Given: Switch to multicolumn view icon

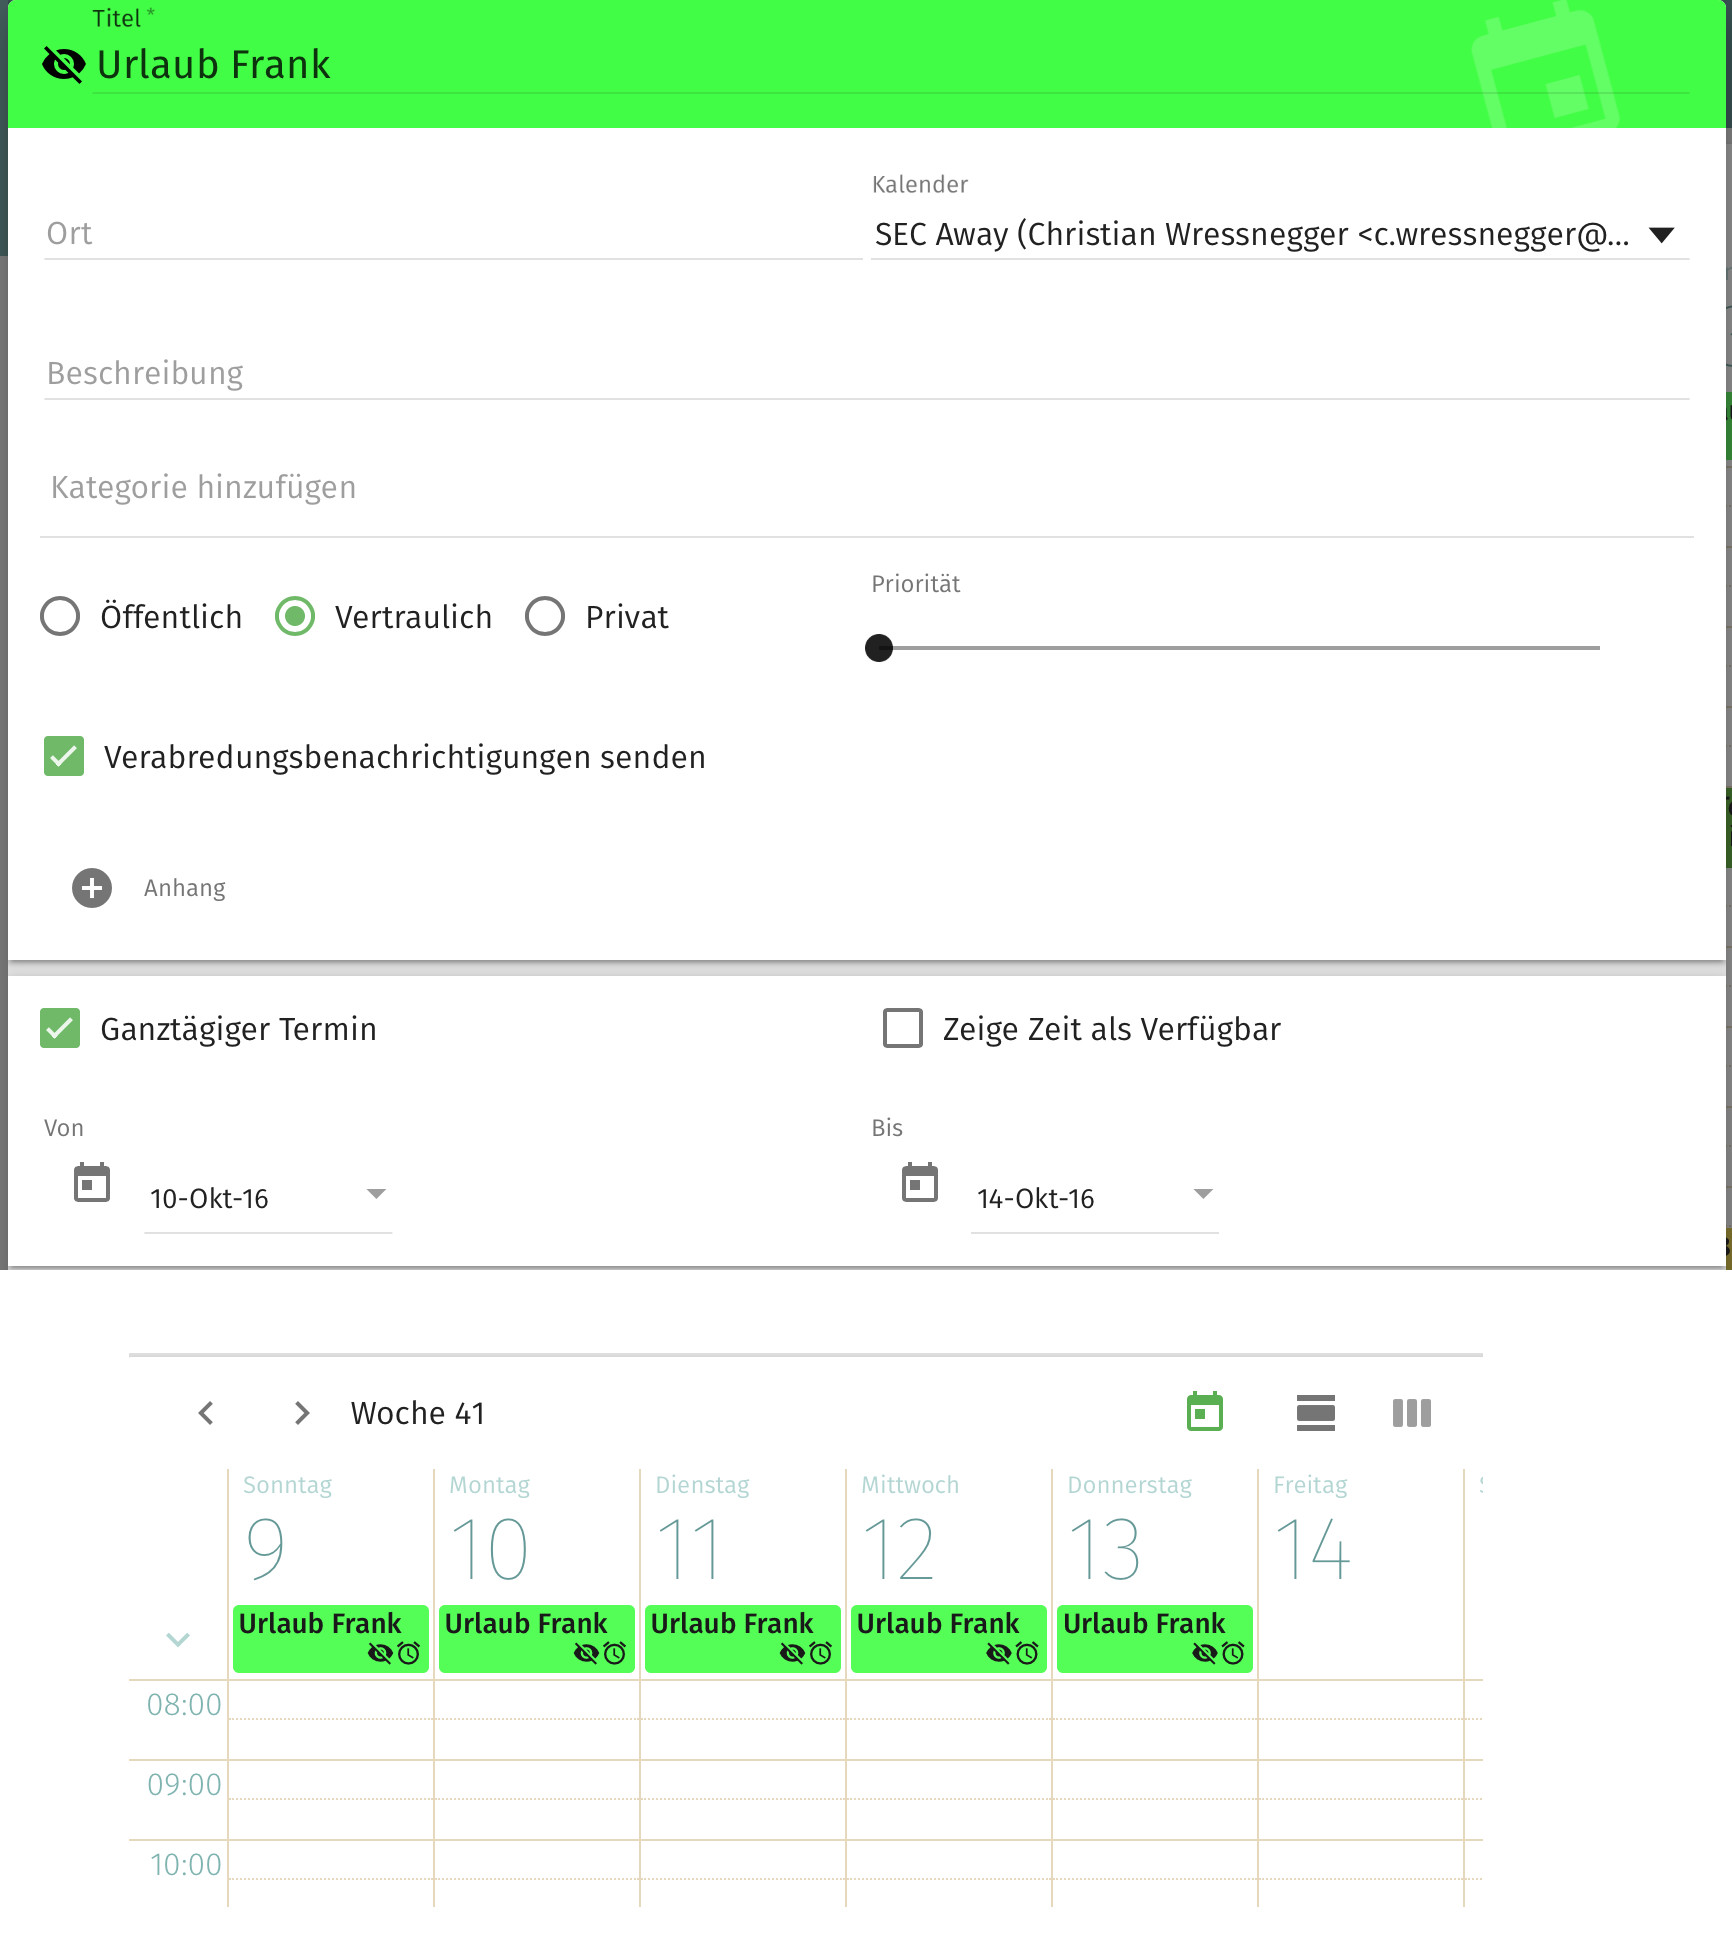Looking at the screenshot, I should point(1411,1412).
